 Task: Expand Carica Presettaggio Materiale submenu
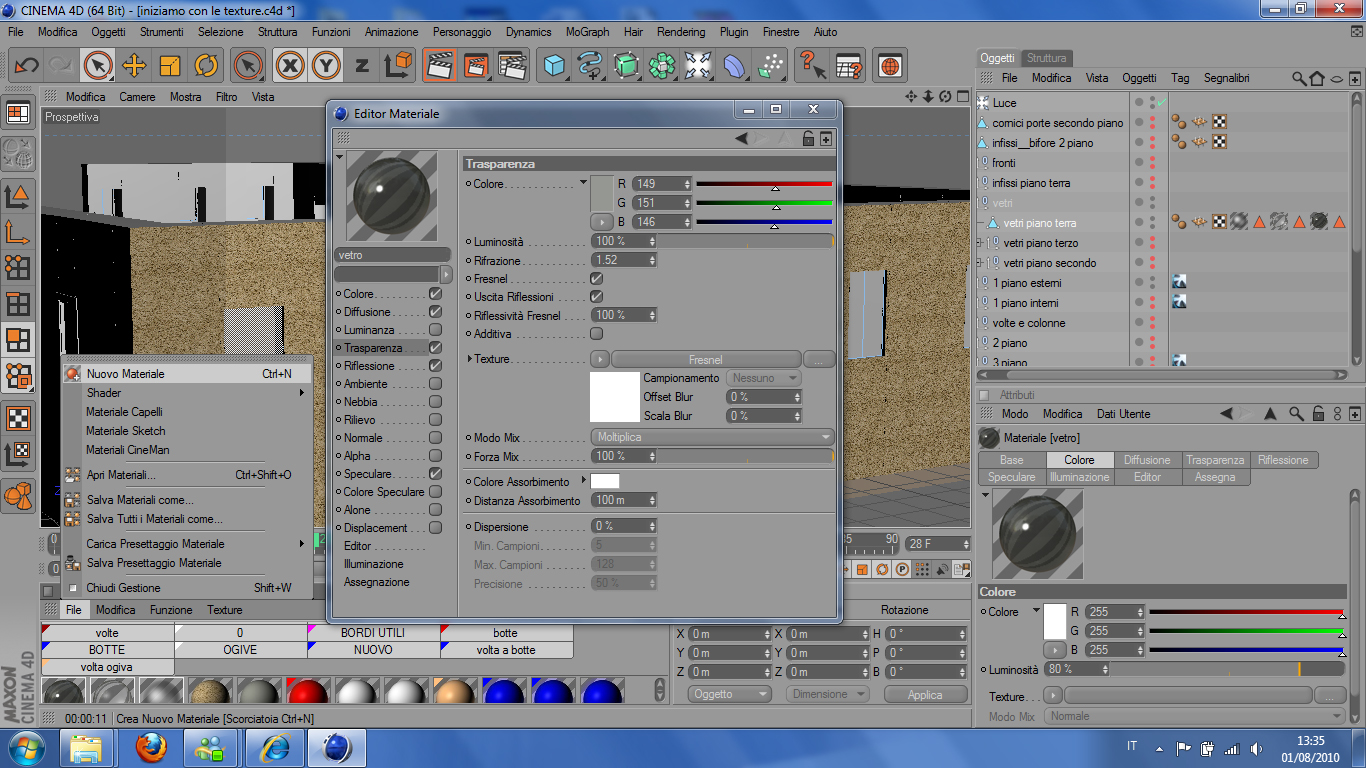pos(302,544)
